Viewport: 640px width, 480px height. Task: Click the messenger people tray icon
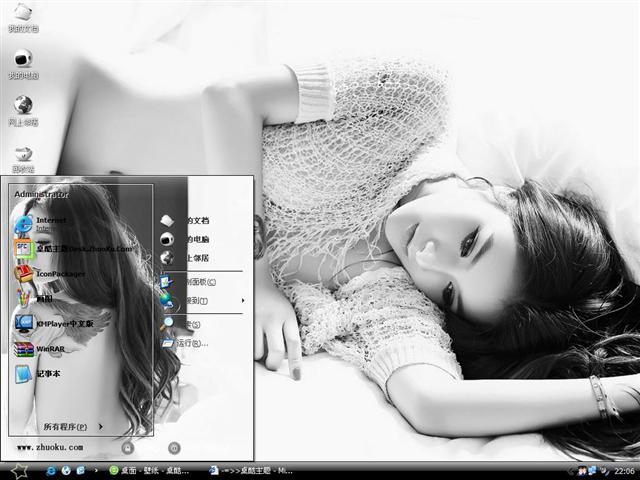click(582, 471)
